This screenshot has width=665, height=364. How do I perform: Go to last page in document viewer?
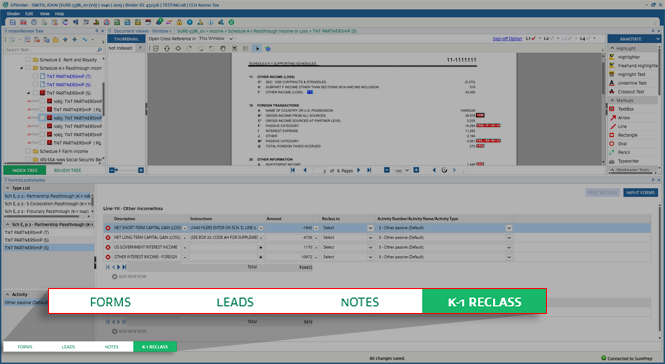click(369, 170)
